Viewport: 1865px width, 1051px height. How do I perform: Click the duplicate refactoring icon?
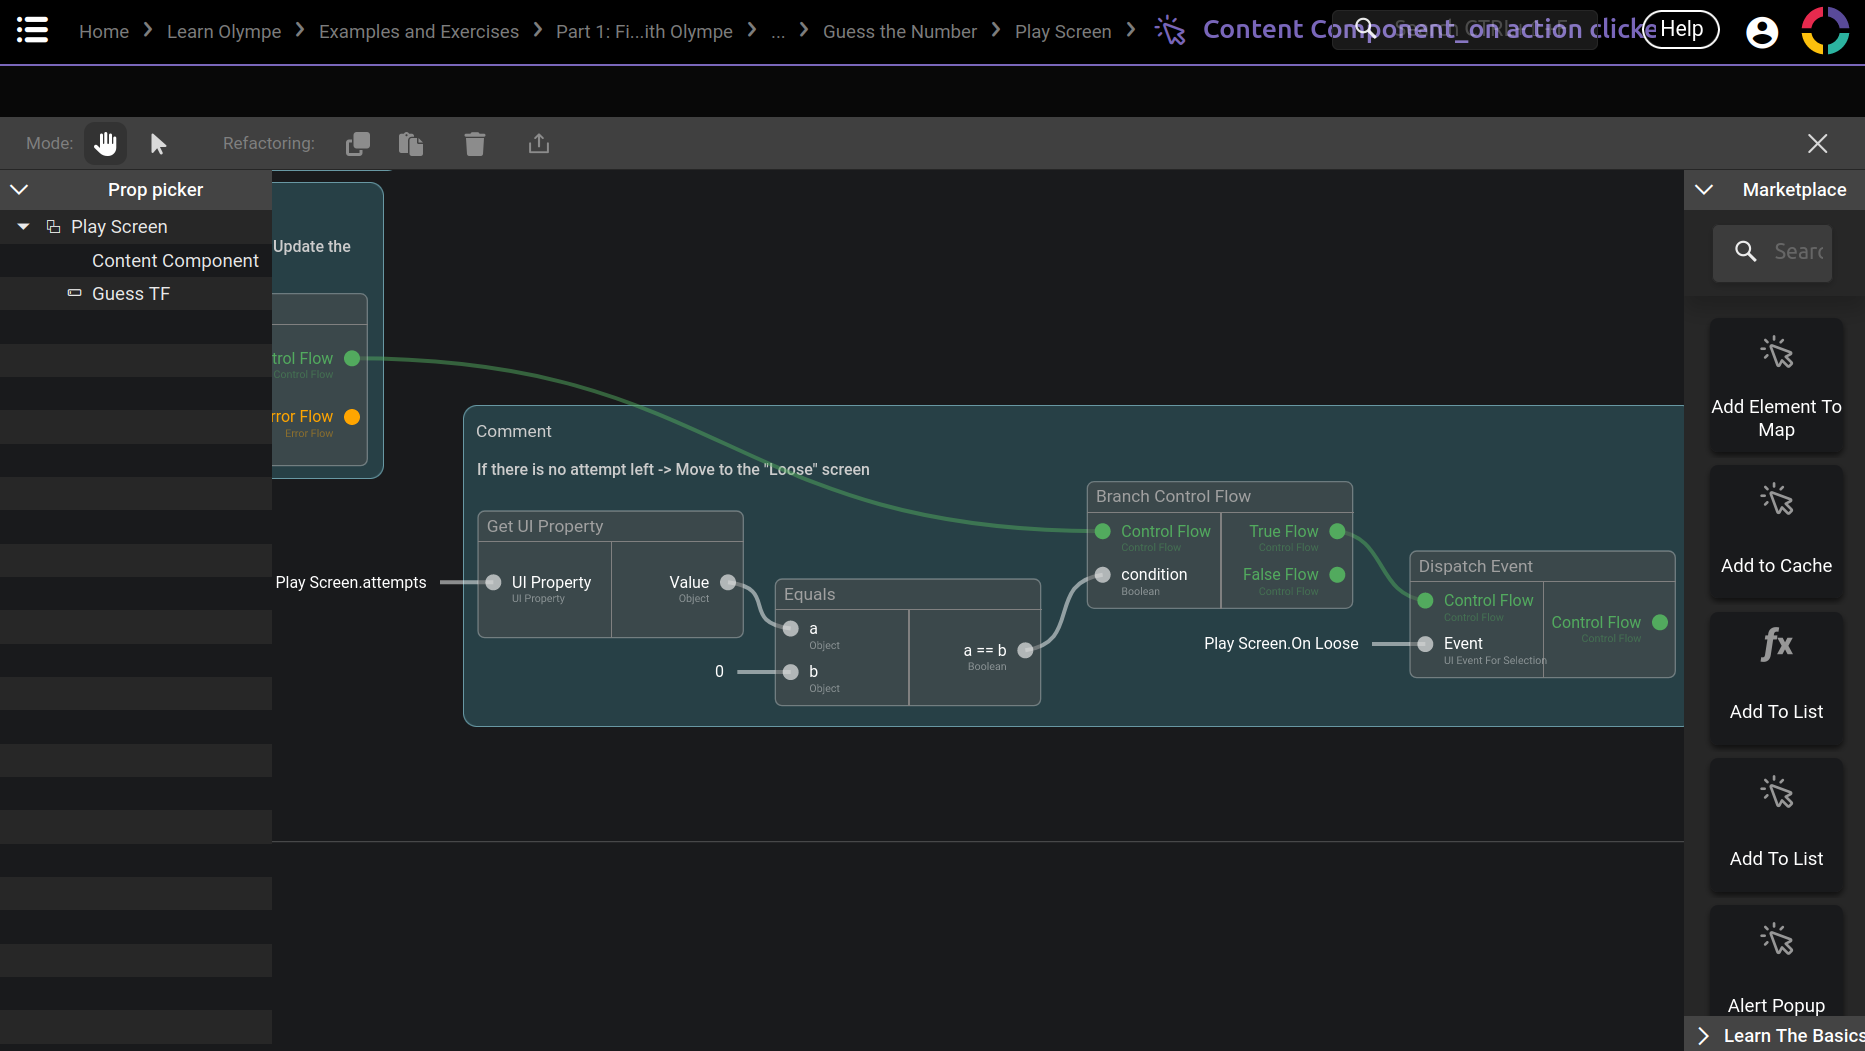(x=358, y=144)
